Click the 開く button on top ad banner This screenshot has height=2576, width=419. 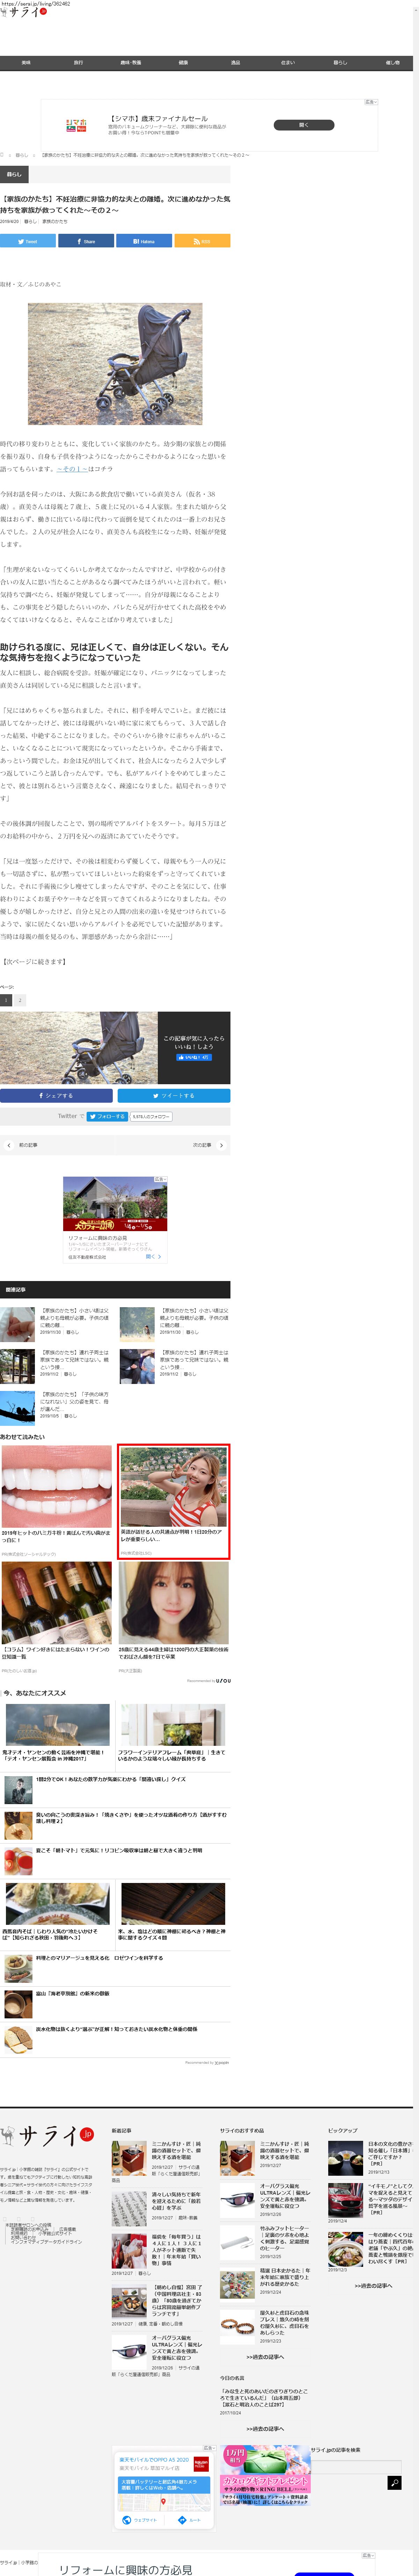pyautogui.click(x=303, y=125)
